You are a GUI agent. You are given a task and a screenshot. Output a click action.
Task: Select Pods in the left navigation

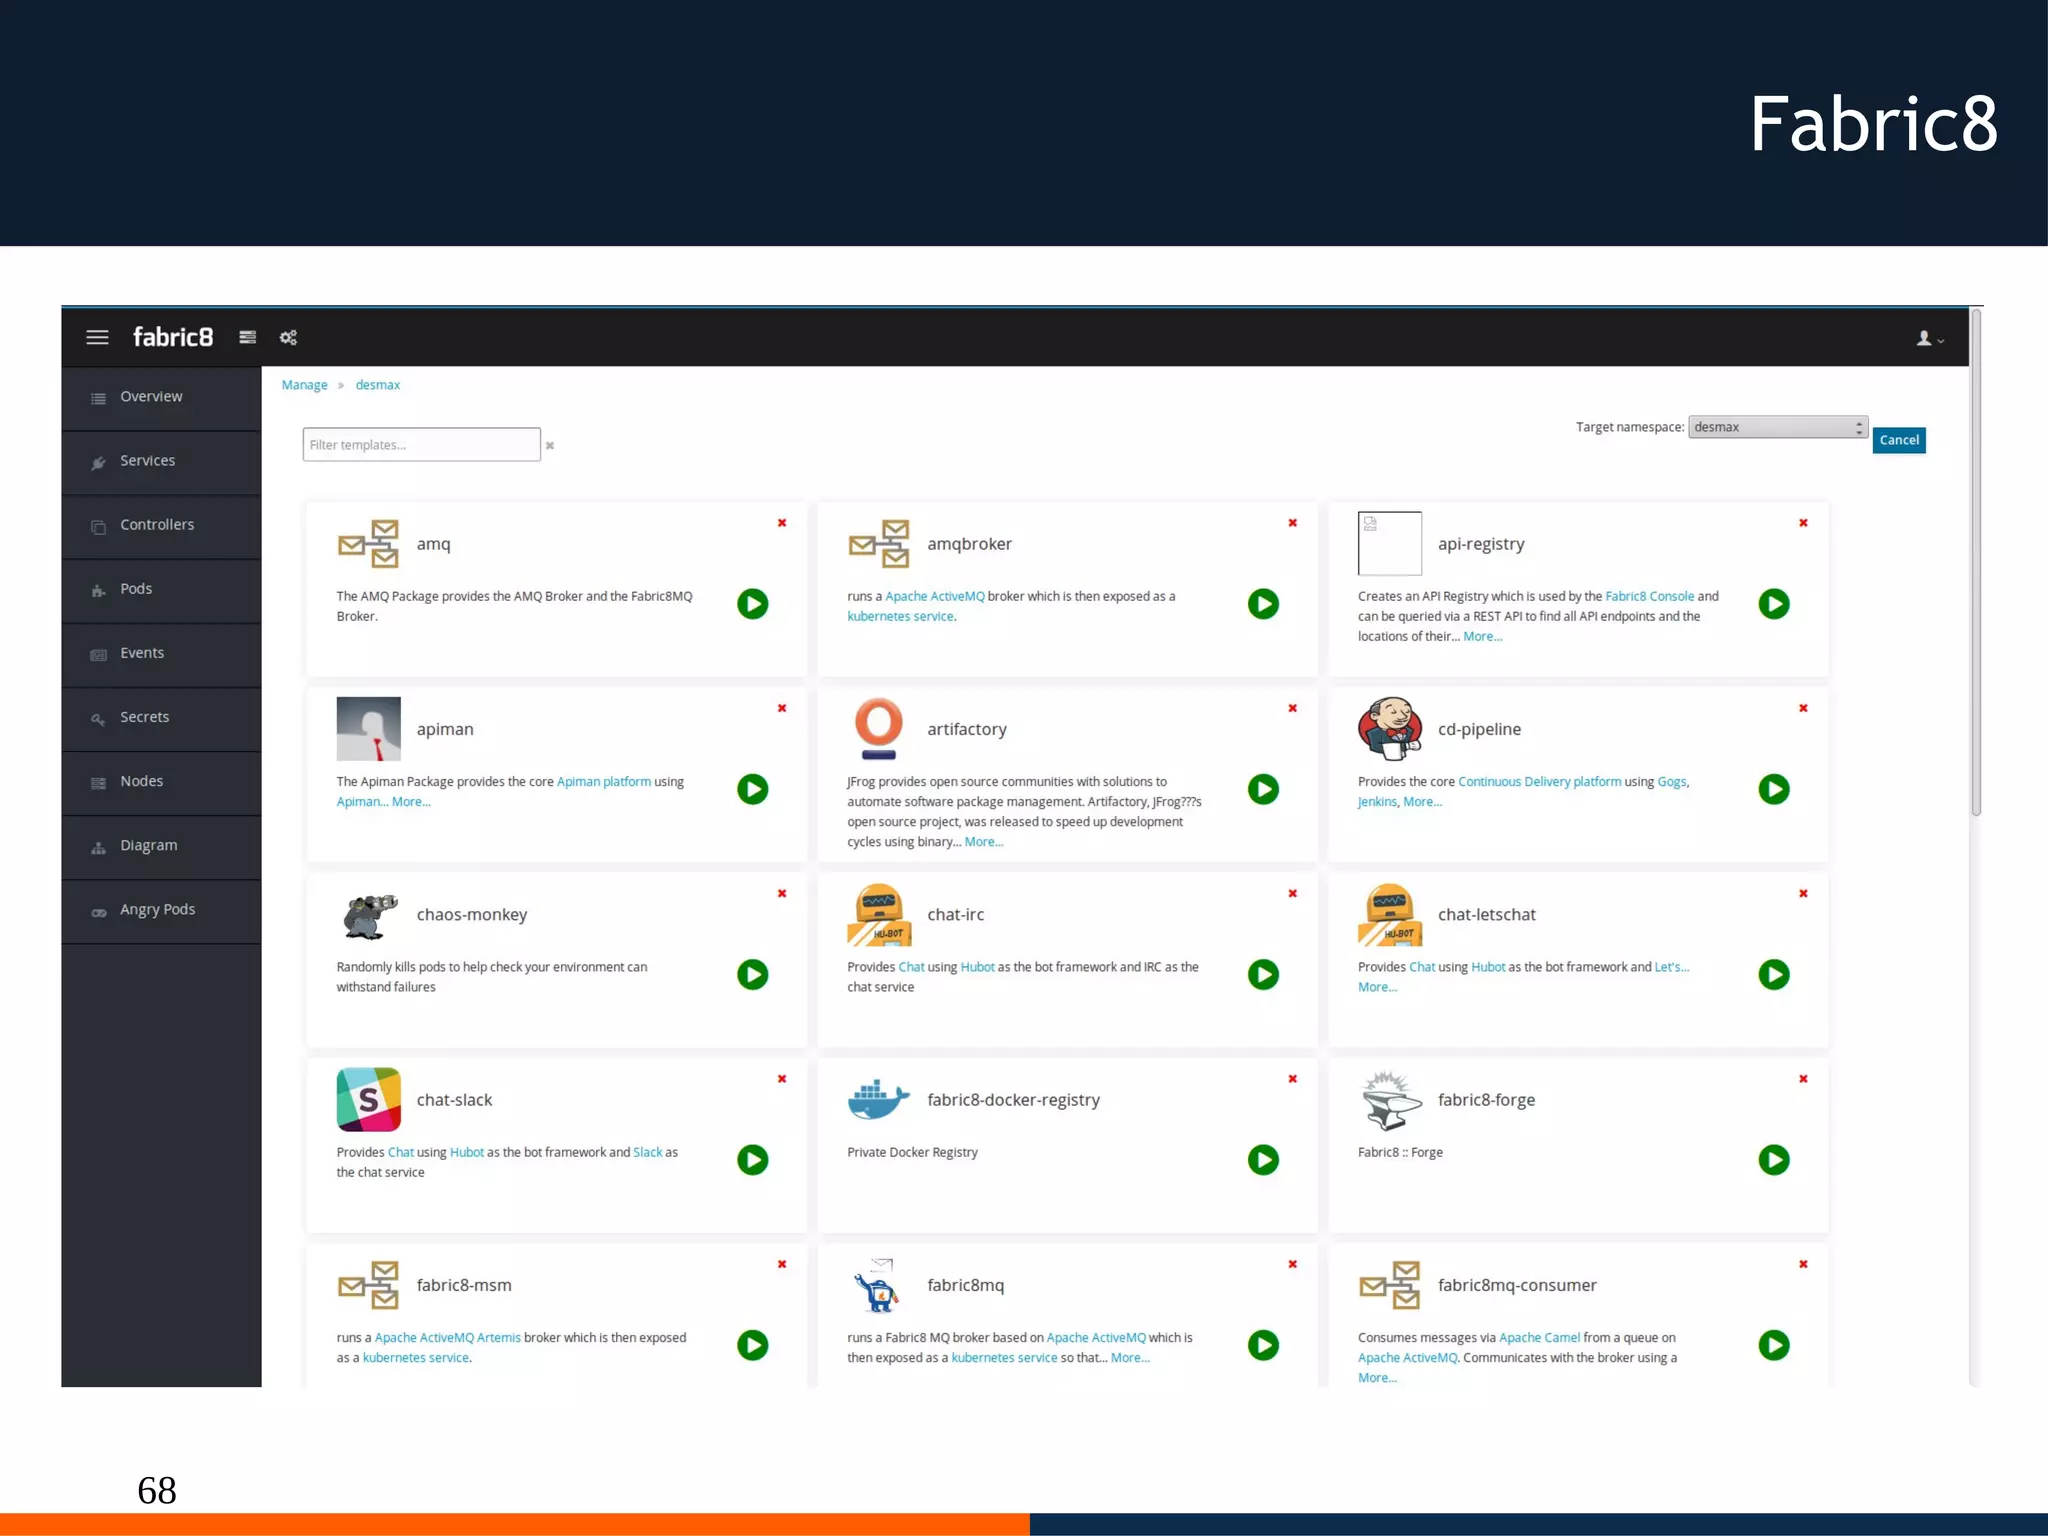(136, 589)
